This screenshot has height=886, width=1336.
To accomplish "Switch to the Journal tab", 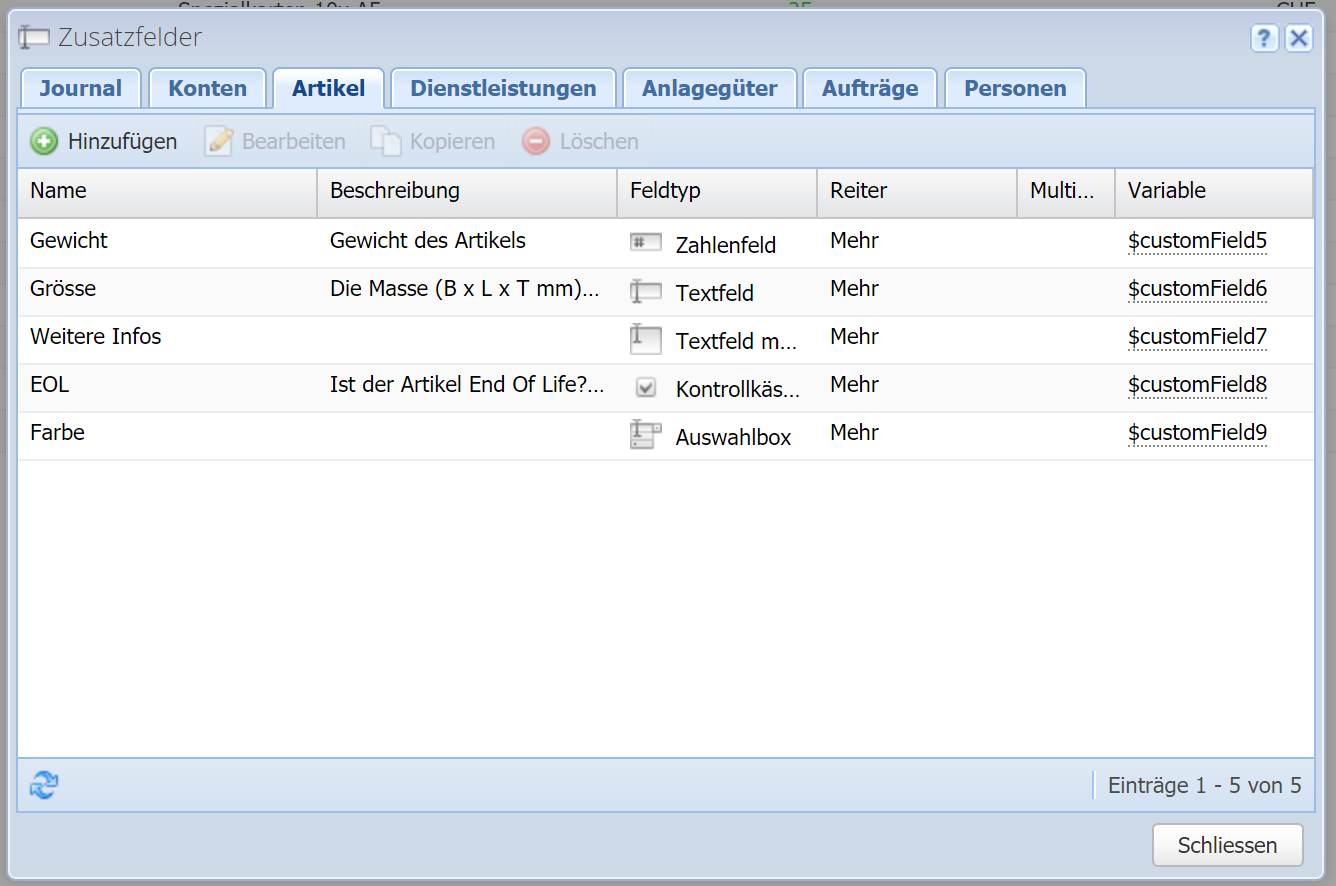I will [x=81, y=88].
